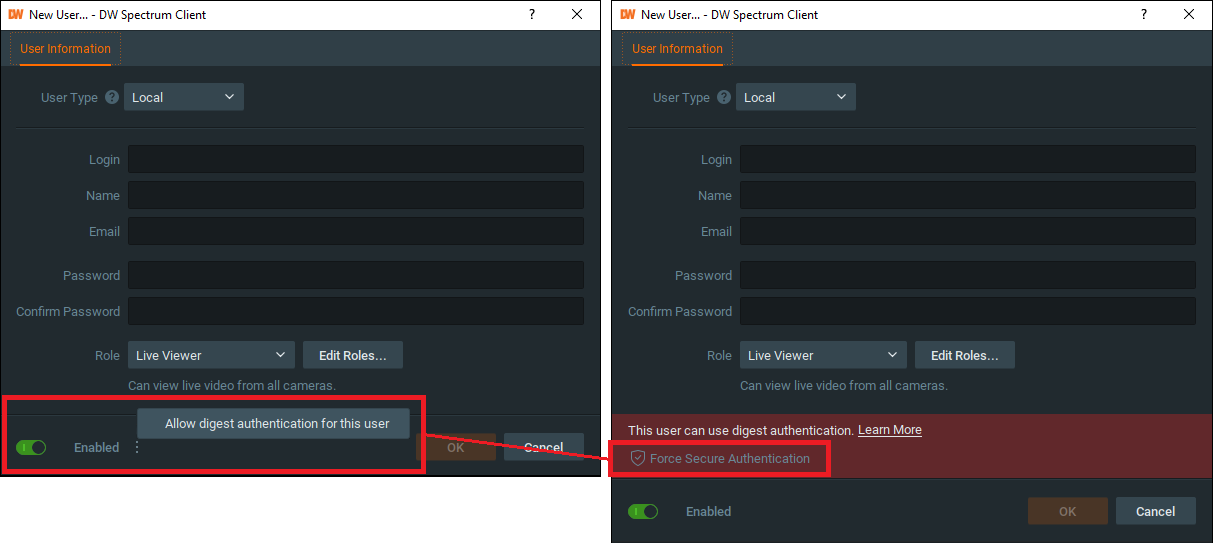This screenshot has height=543, width=1213.
Task: Click the User Type help icon in left dialog
Action: click(111, 97)
